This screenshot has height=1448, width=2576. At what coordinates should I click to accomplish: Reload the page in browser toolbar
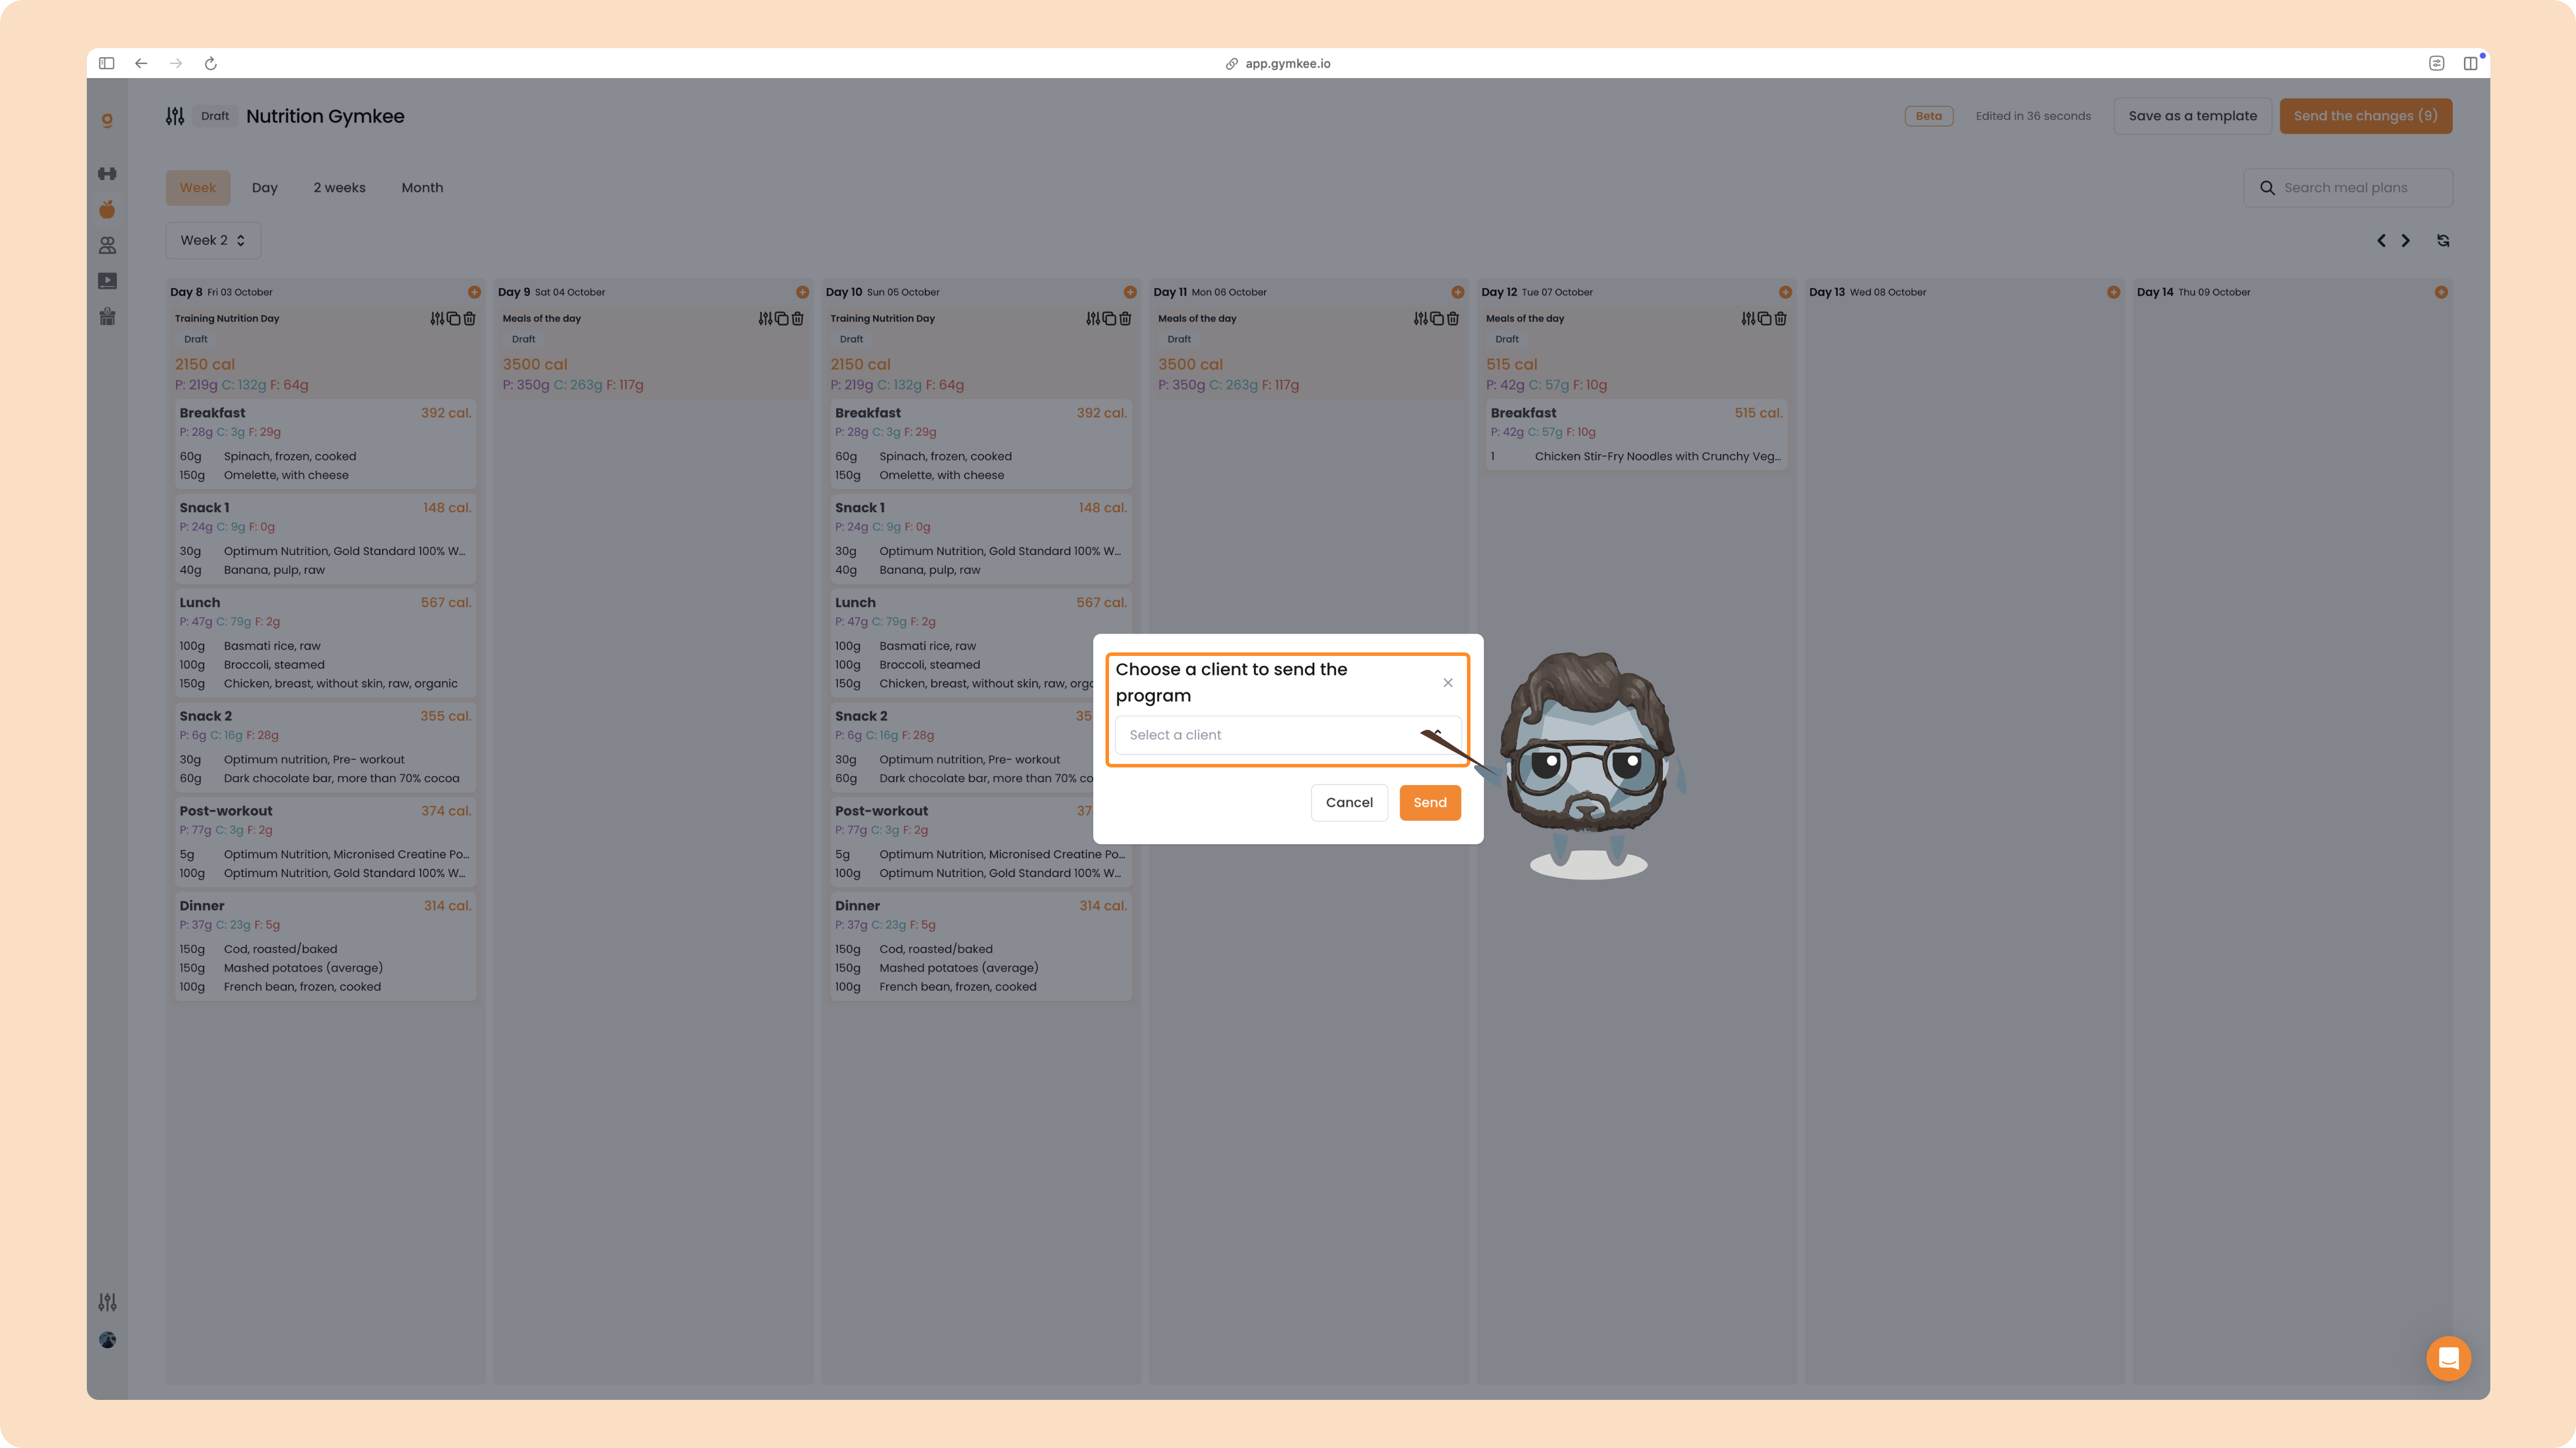(x=211, y=63)
